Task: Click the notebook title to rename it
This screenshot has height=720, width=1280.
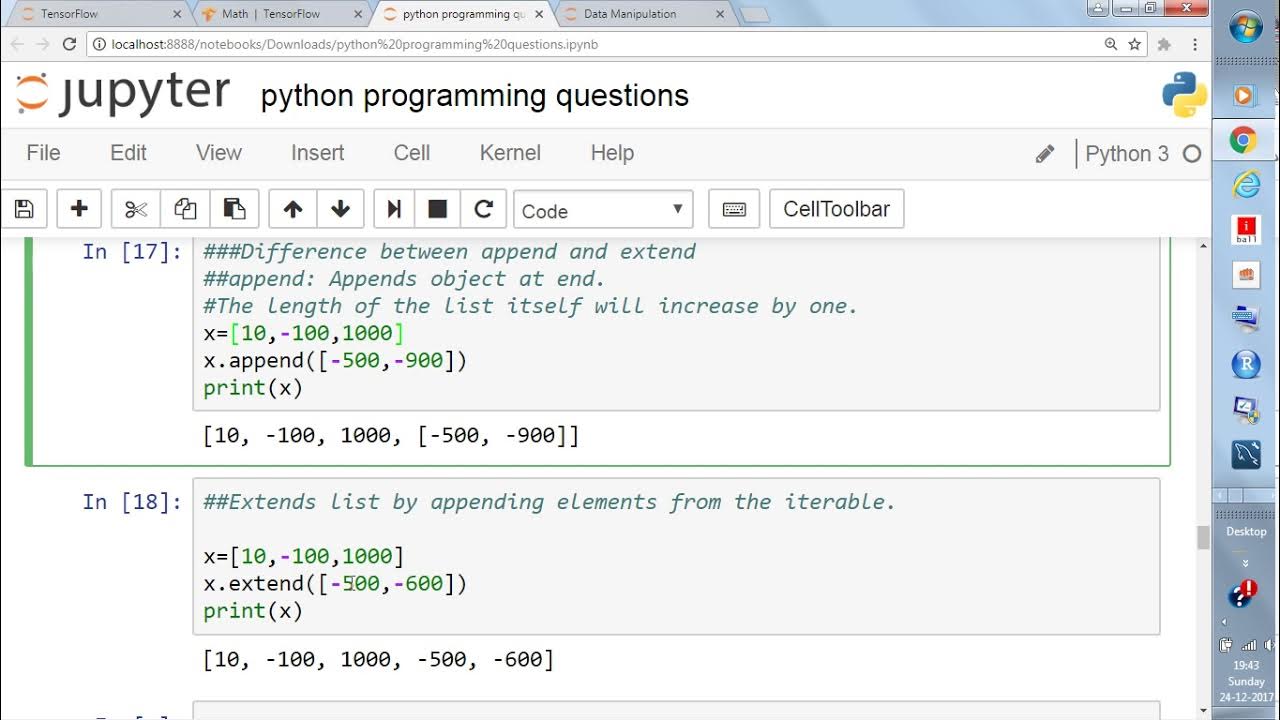Action: (474, 96)
